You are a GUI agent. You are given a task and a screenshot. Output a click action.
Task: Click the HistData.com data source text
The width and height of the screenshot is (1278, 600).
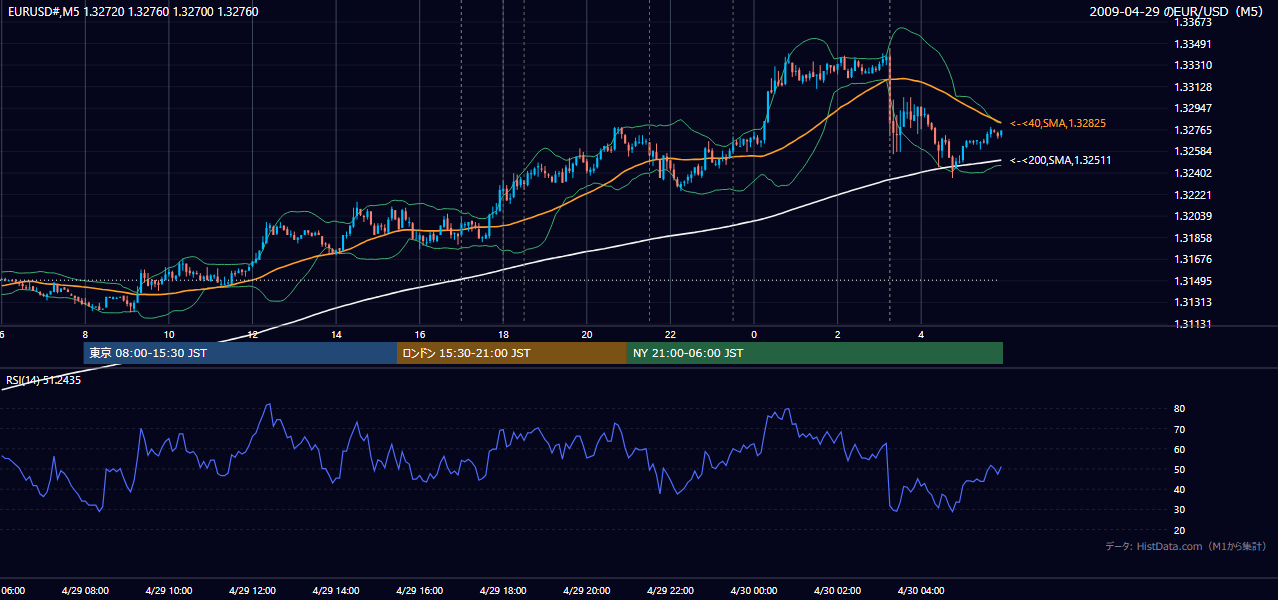[x=1186, y=546]
